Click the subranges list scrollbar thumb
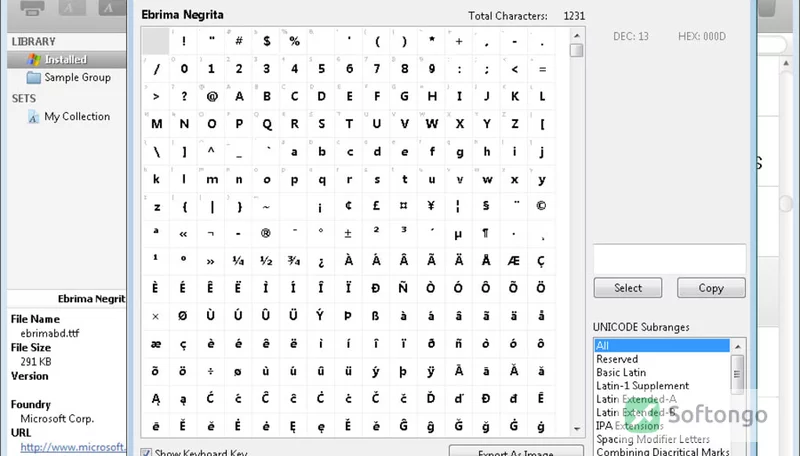Image resolution: width=800 pixels, height=456 pixels. coord(738,374)
